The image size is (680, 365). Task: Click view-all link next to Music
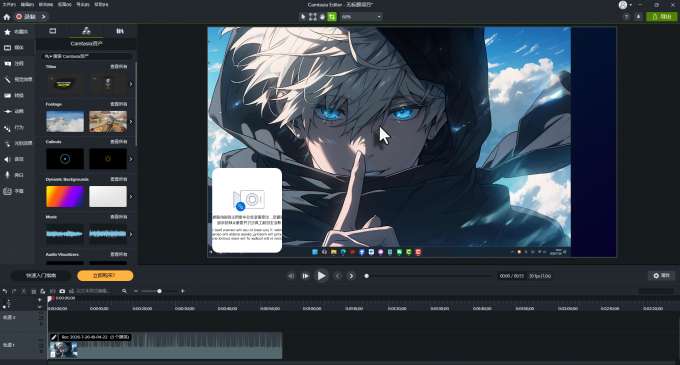tap(119, 217)
